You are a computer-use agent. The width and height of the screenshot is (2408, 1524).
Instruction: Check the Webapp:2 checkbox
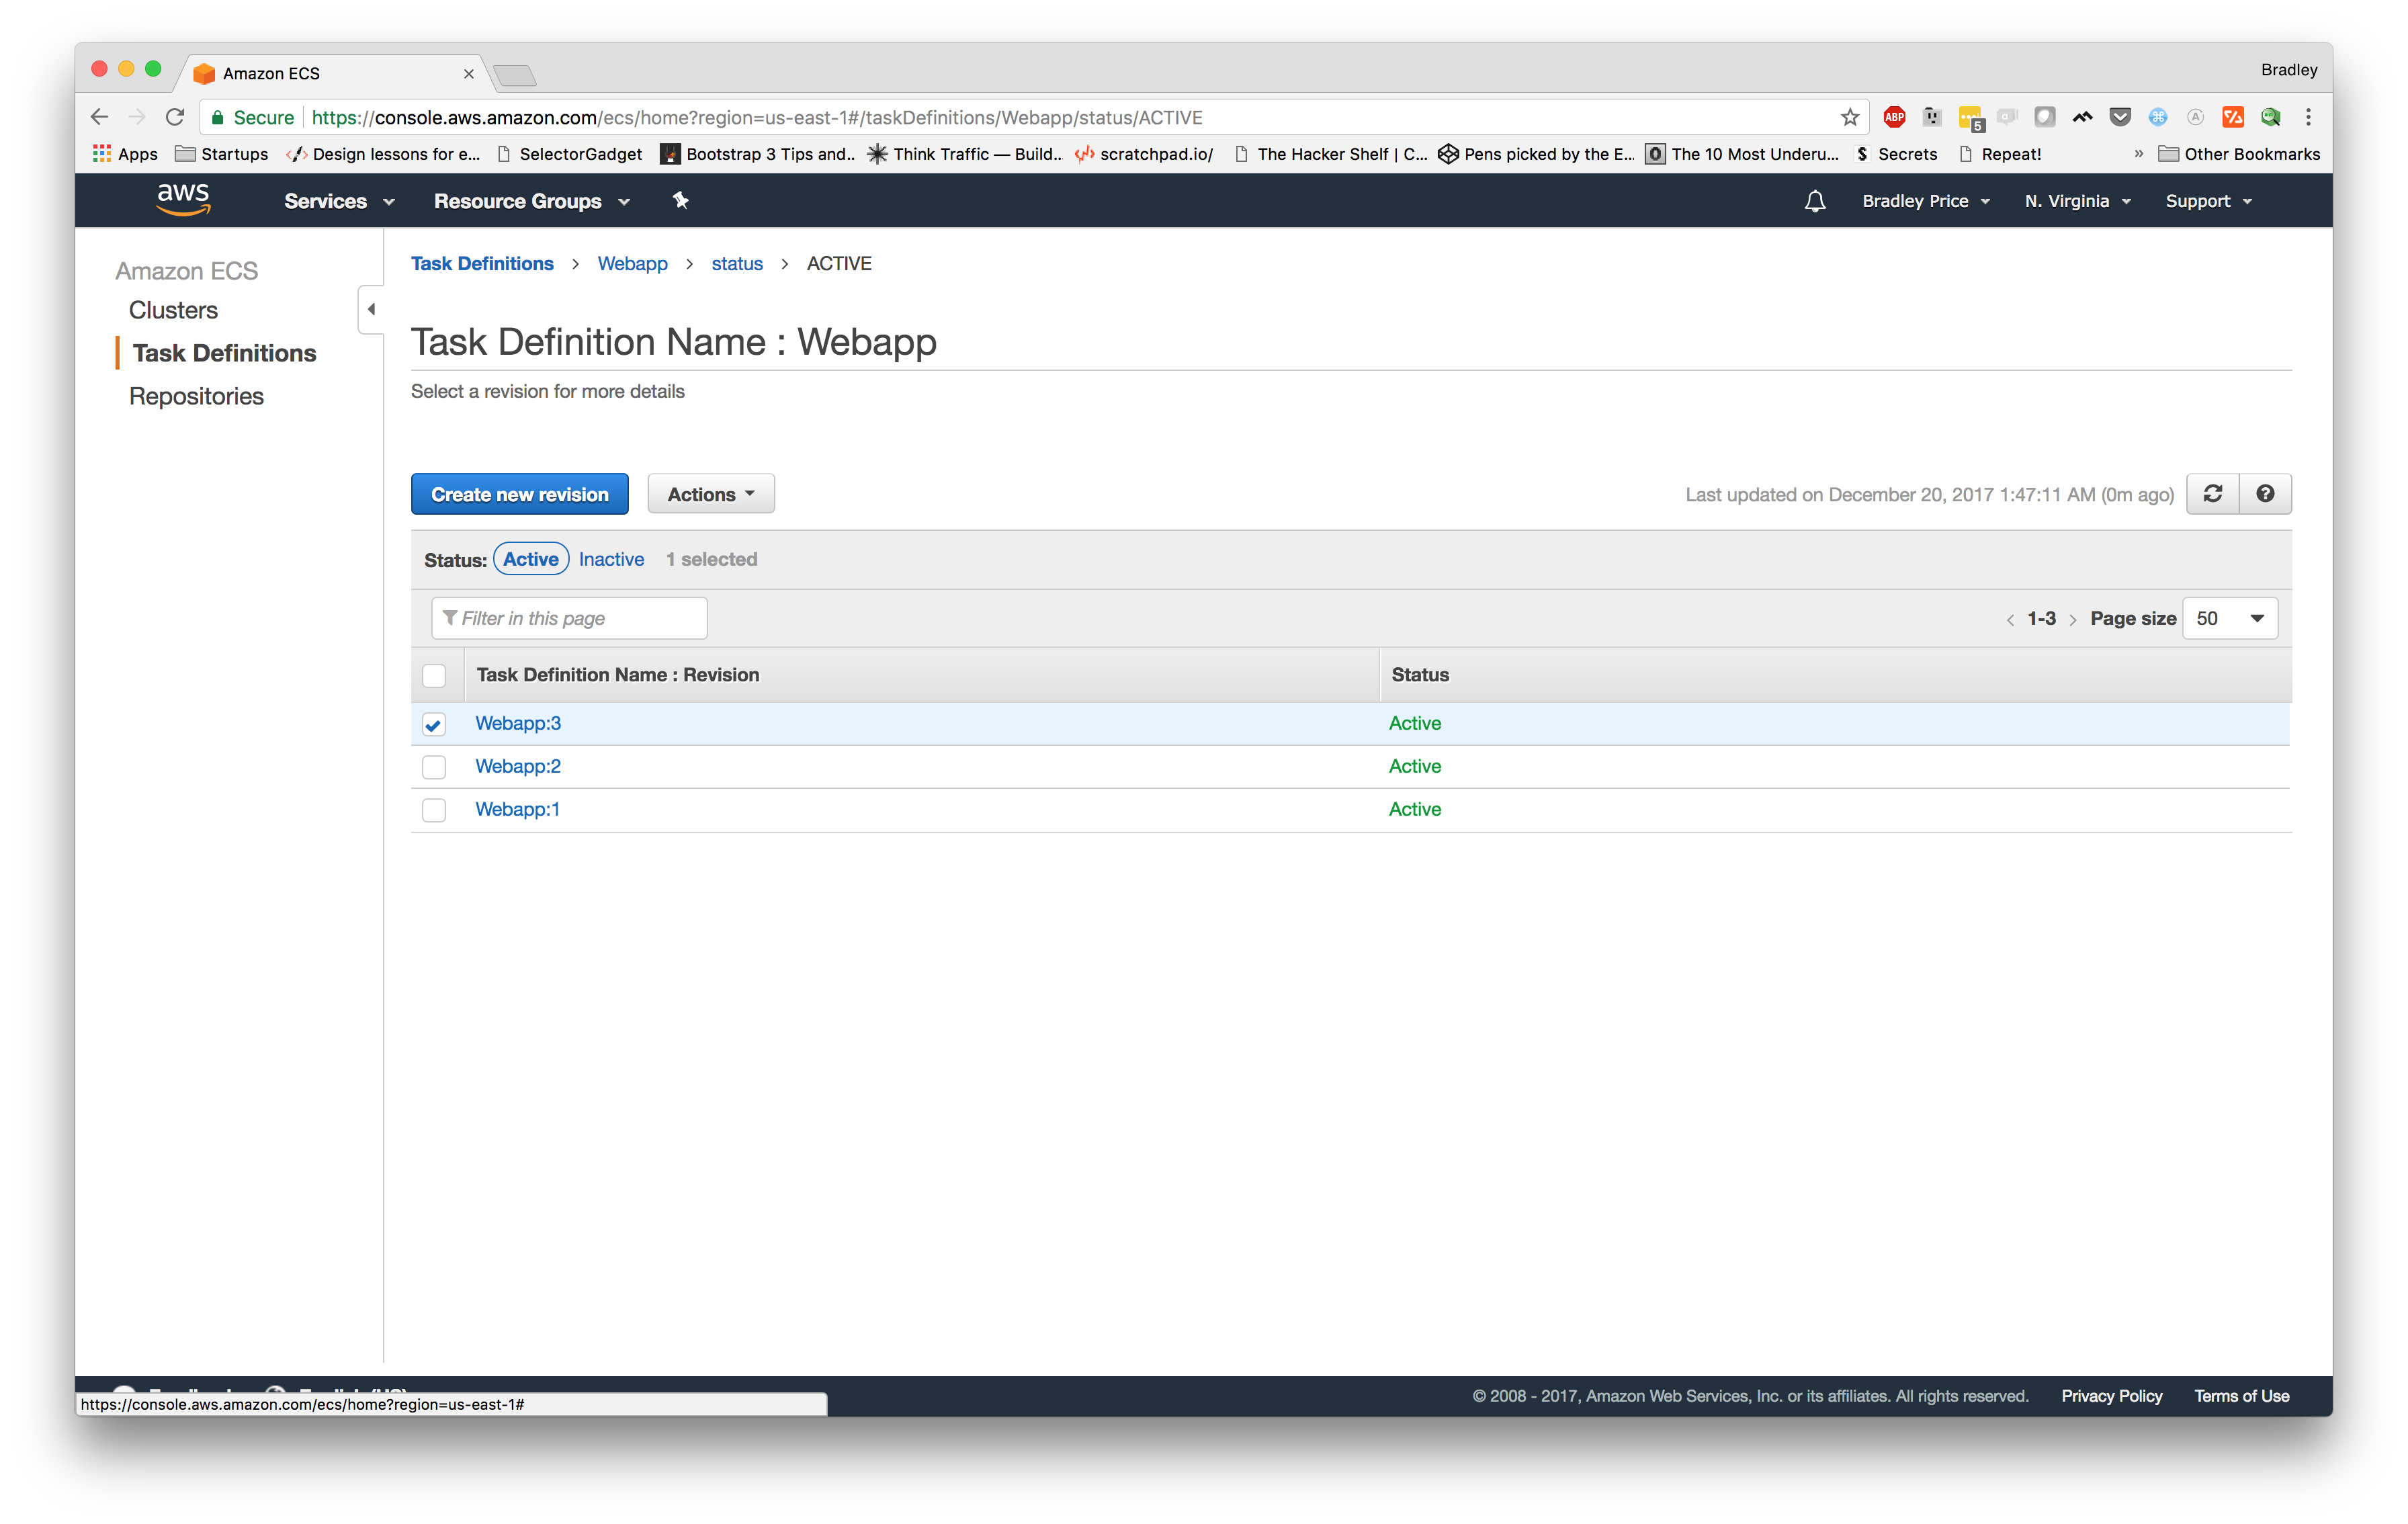click(x=434, y=767)
